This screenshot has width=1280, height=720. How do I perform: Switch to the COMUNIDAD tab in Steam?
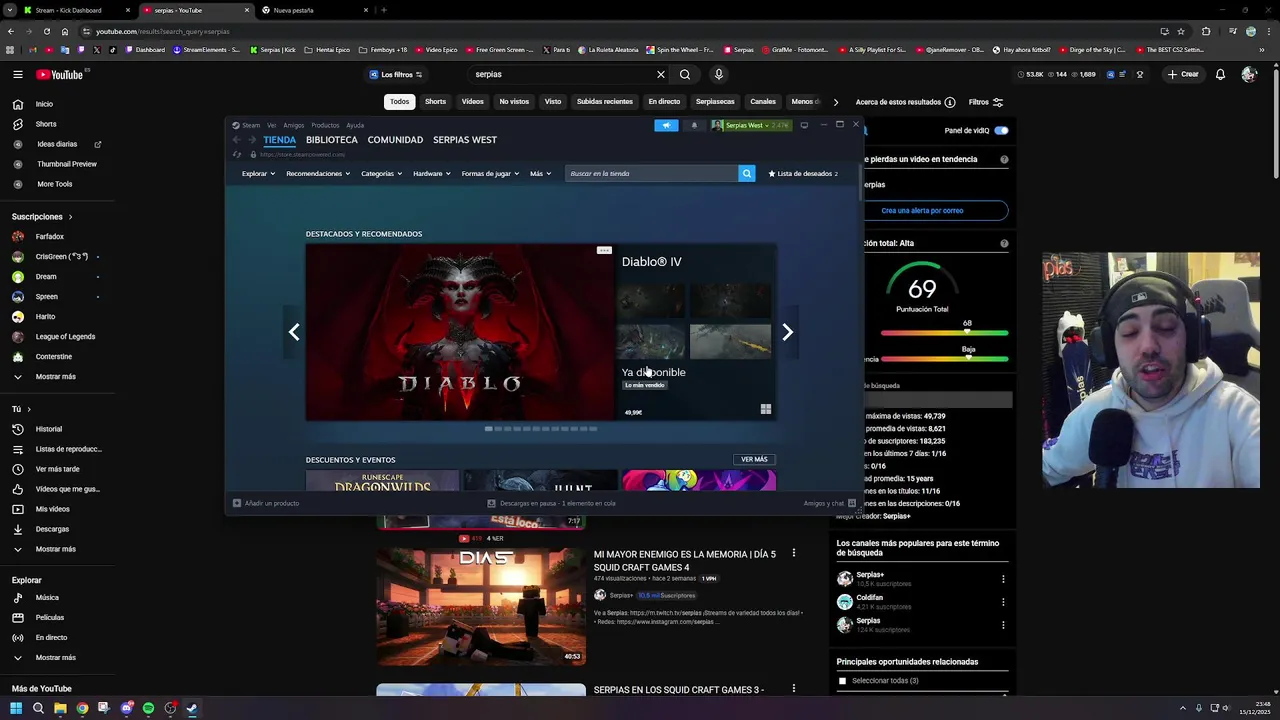tap(395, 140)
